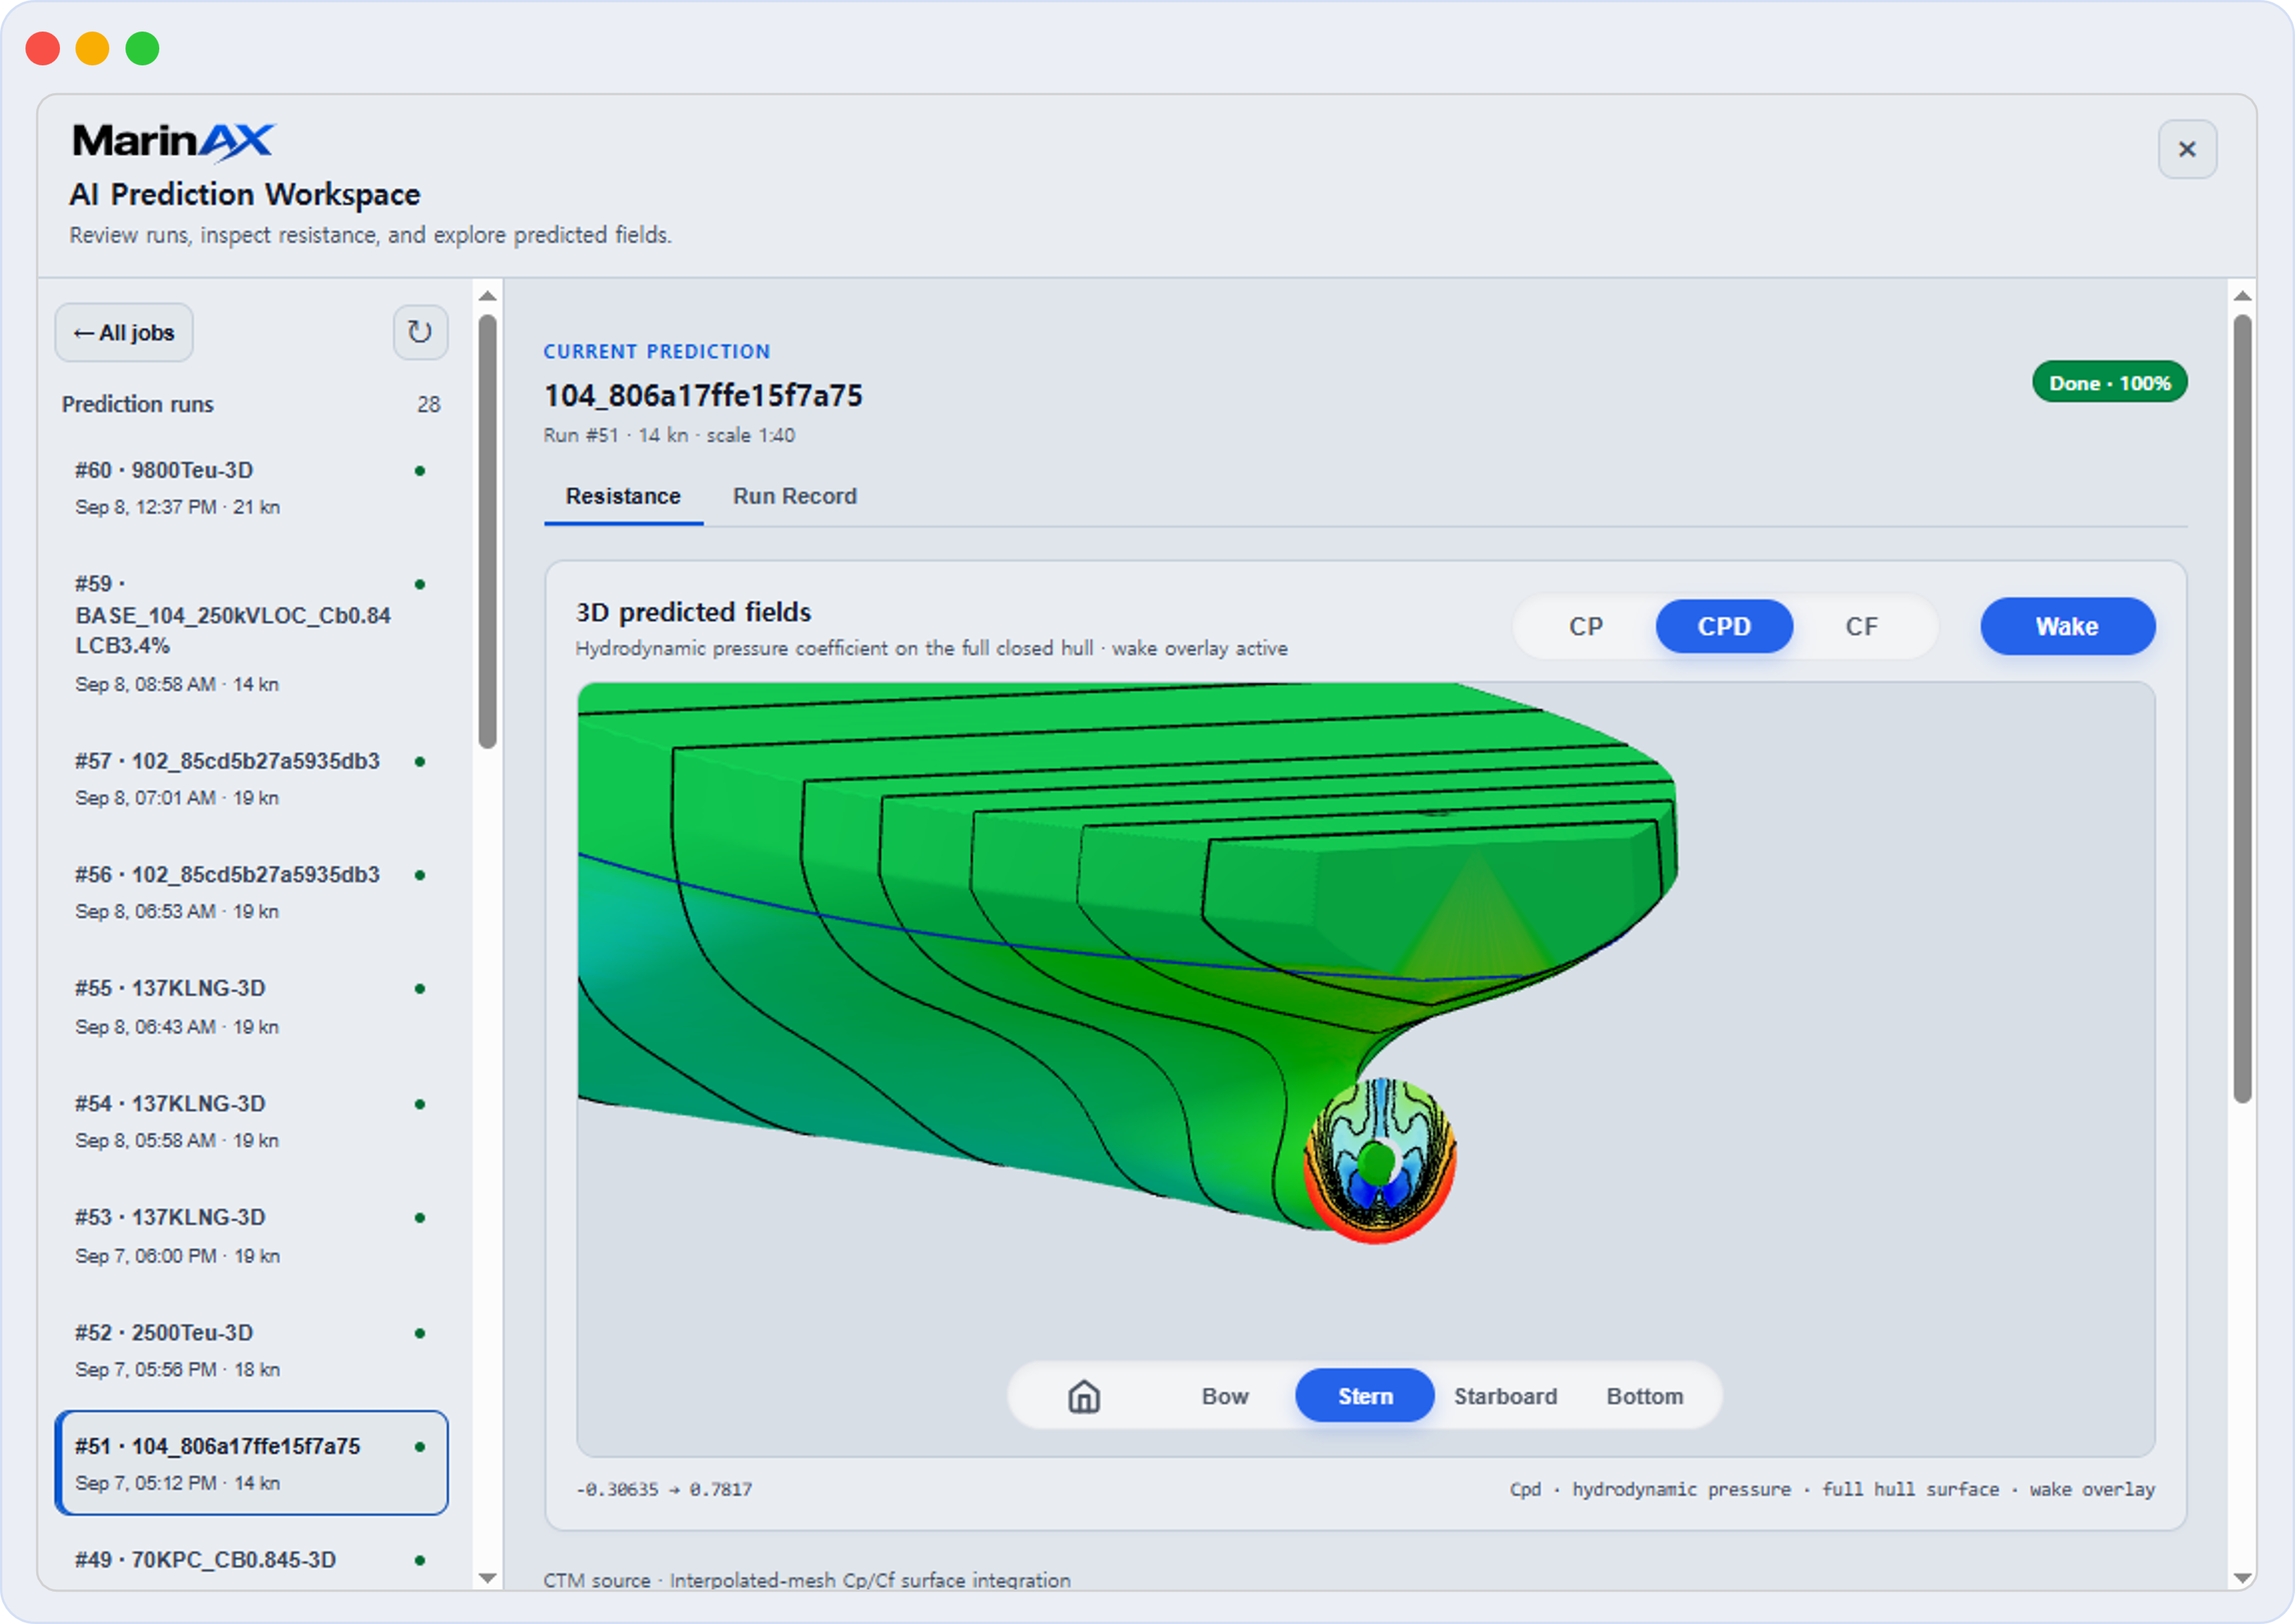Click the status dot of run #52
Screen dimensions: 2295x1624
point(420,1333)
